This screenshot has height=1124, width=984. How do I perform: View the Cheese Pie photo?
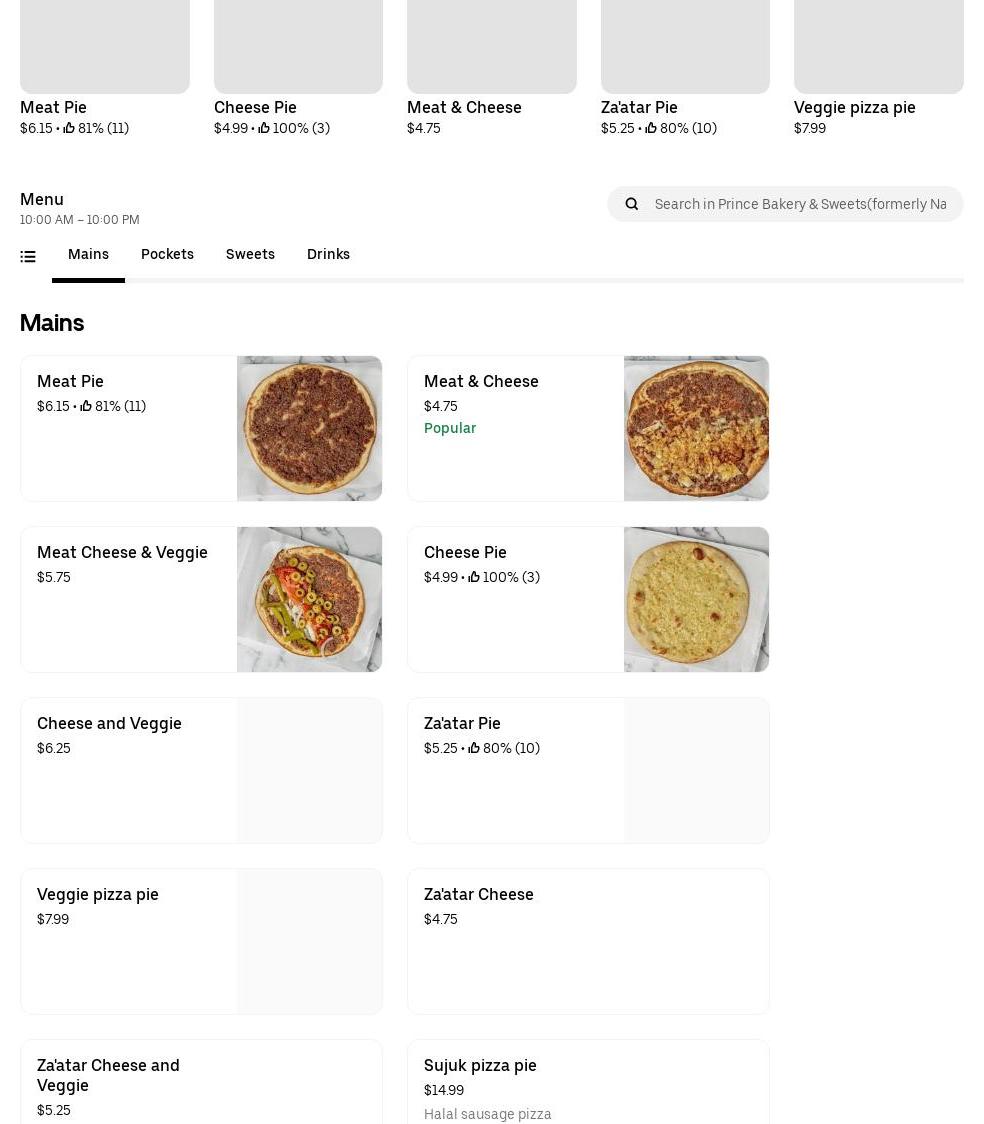pyautogui.click(x=696, y=599)
